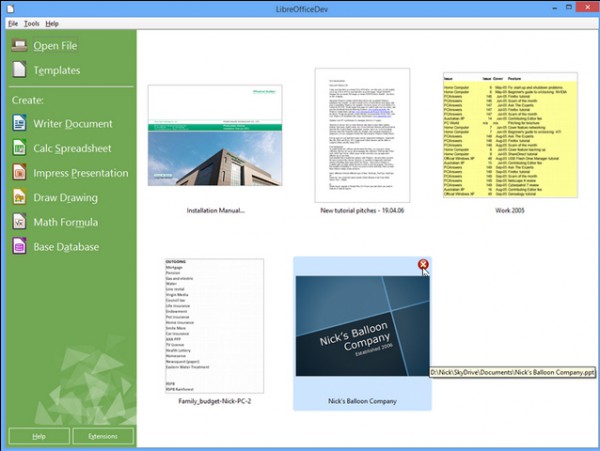Click the 'Nick's Balloon Company' caption
This screenshot has width=600, height=451.
(x=362, y=401)
